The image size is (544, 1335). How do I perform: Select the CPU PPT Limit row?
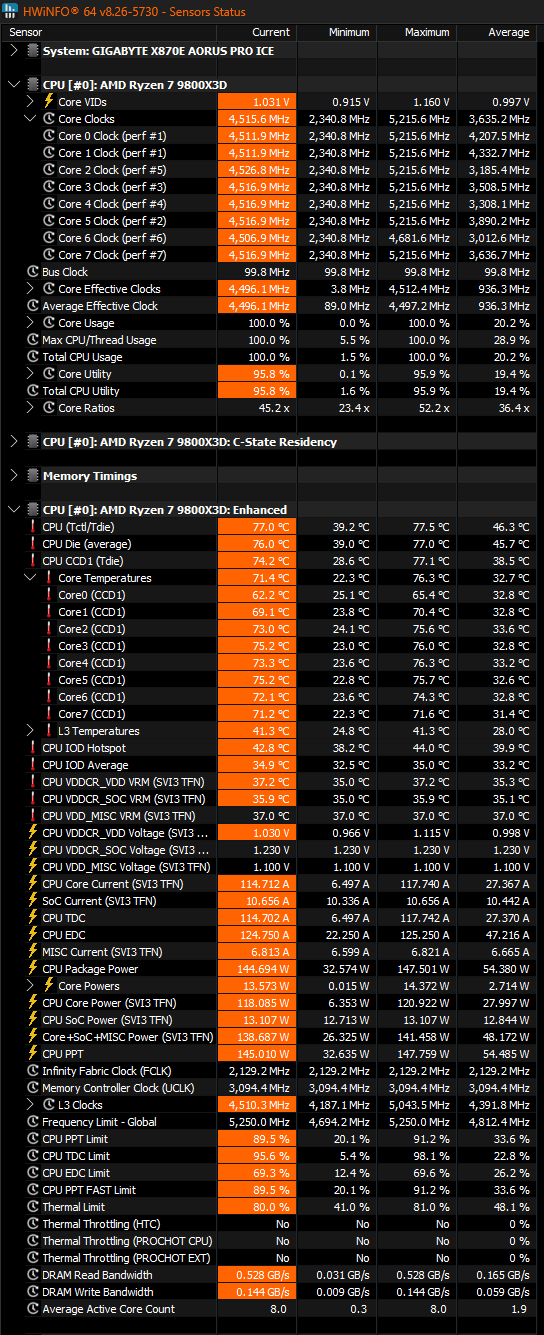click(272, 1138)
